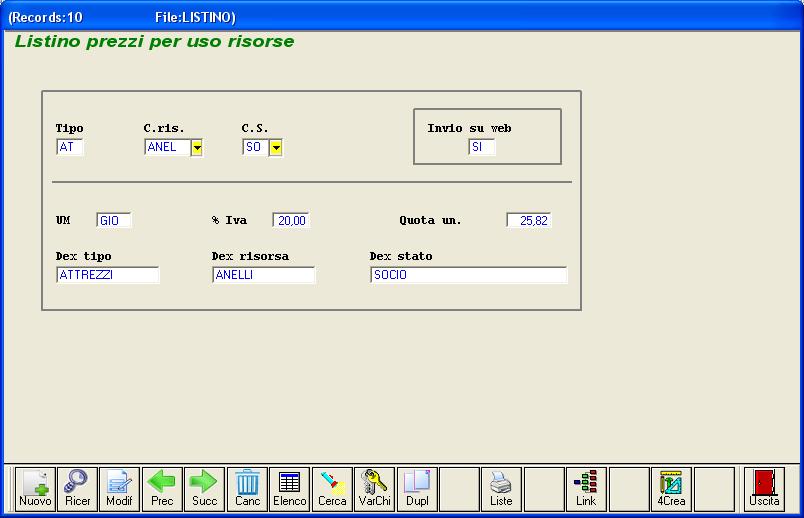Click the Modif edit record icon
This screenshot has width=804, height=518.
tap(119, 488)
